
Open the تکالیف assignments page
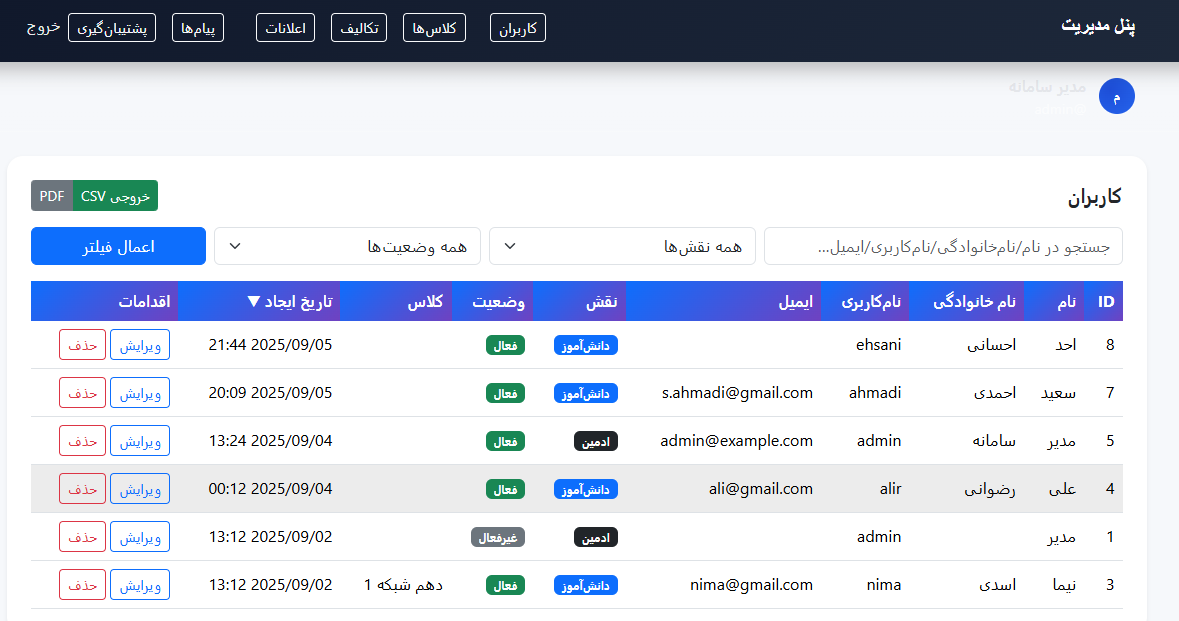click(x=358, y=27)
